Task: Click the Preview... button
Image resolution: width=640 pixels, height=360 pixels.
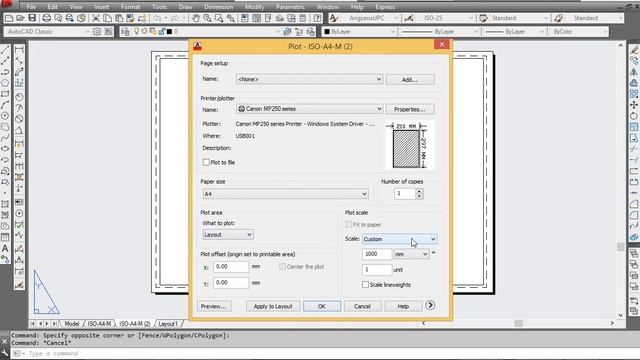Action: (213, 306)
